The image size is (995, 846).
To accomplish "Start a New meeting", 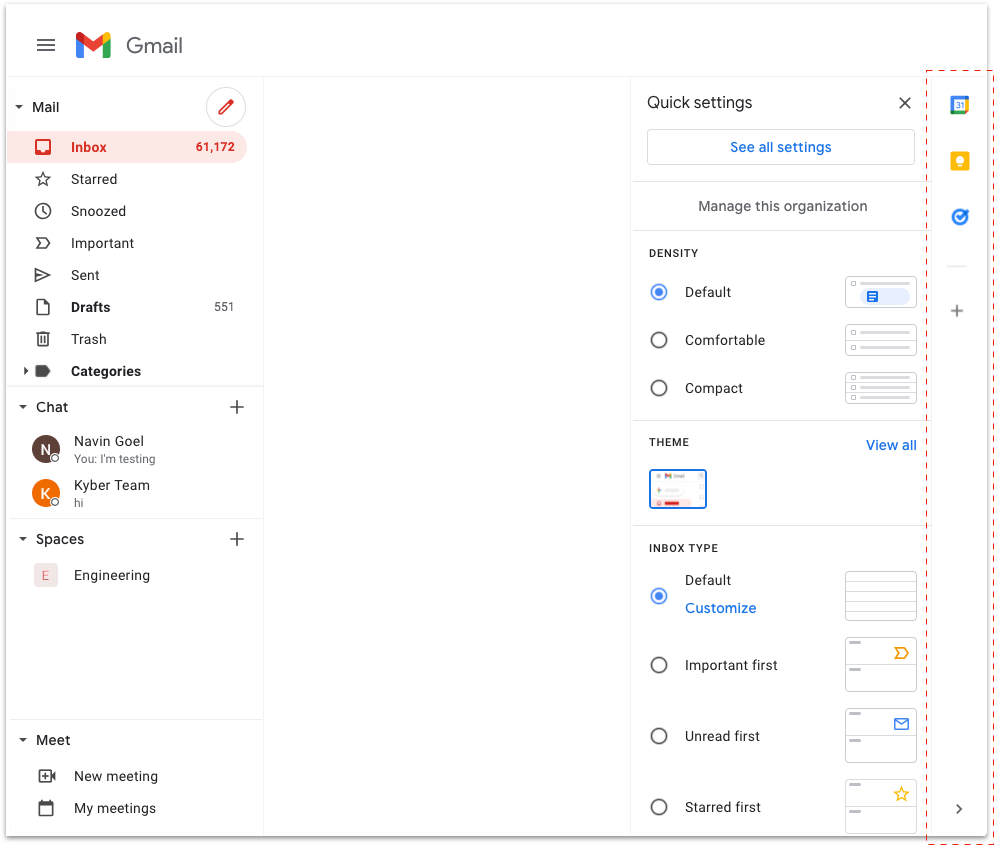I will [x=115, y=776].
